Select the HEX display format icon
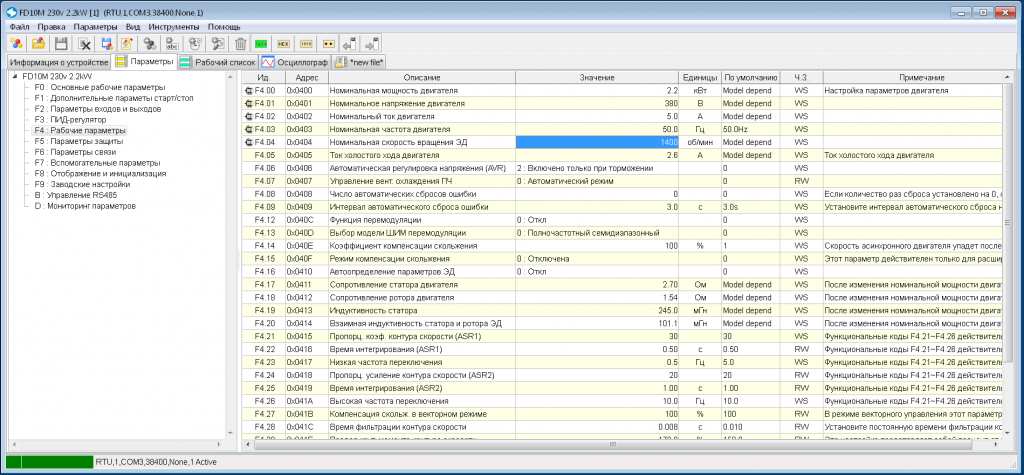 (283, 44)
